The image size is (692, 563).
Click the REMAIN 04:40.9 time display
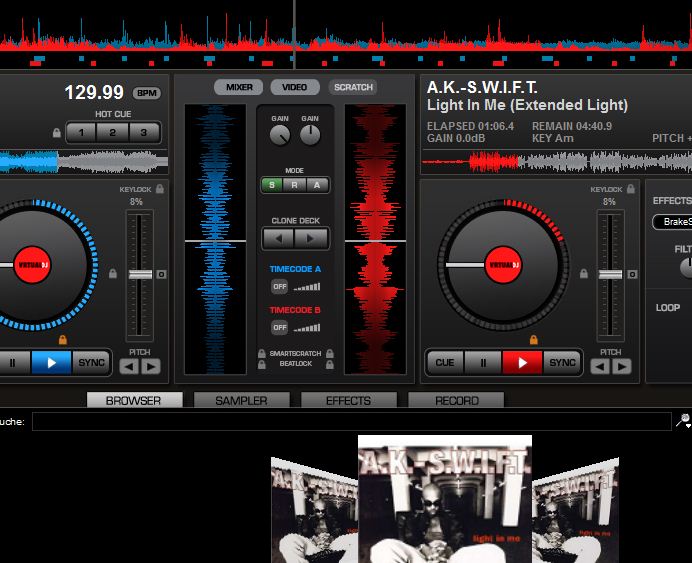(x=572, y=126)
